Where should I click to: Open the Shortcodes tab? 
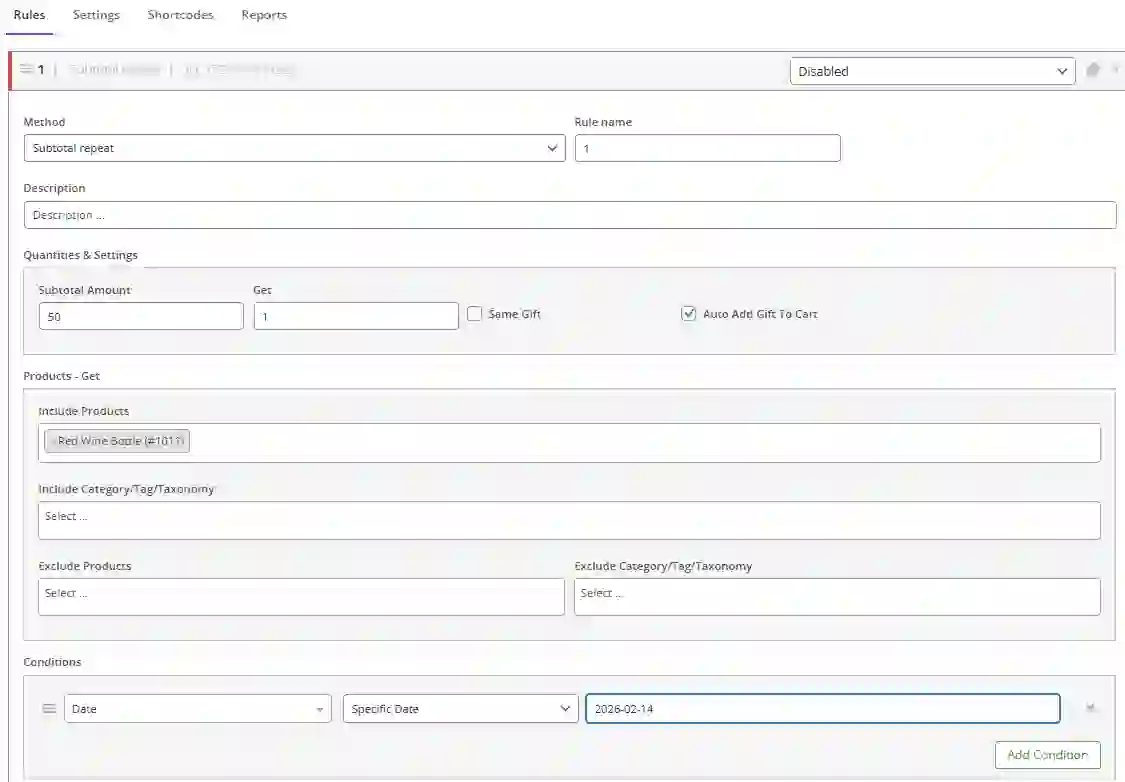point(180,15)
